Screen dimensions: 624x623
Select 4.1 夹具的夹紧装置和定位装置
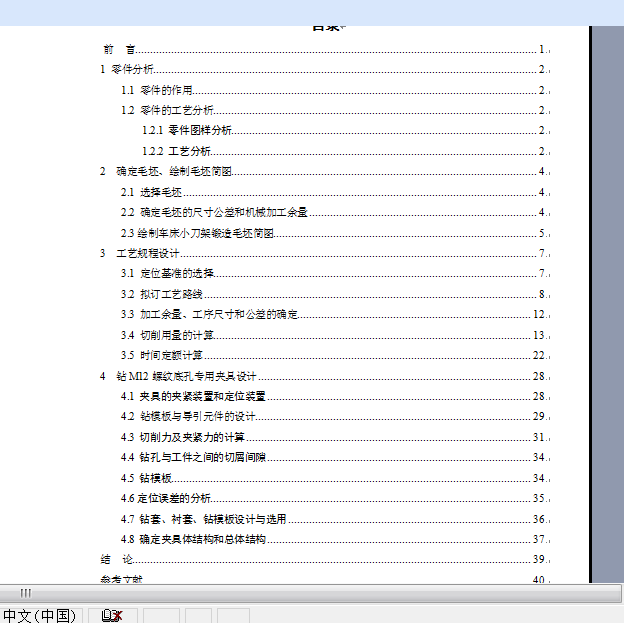(x=335, y=396)
